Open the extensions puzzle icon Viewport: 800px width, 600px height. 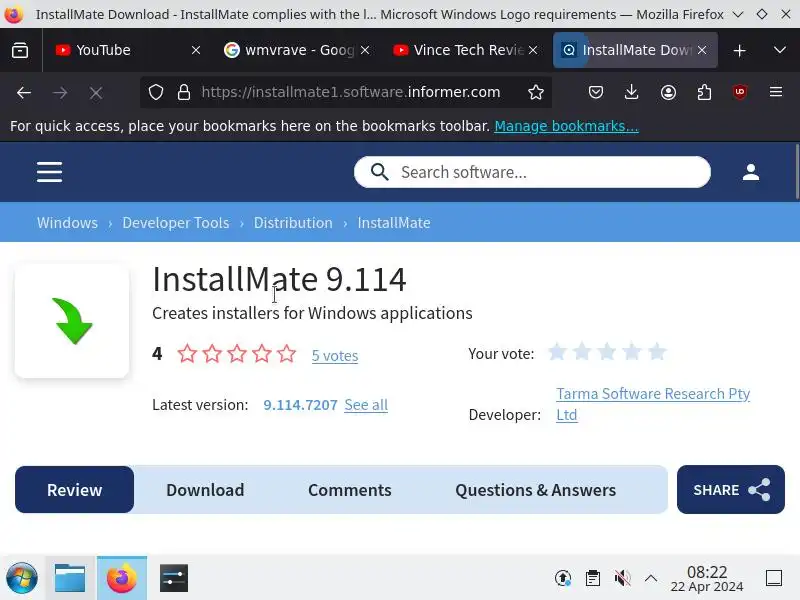click(x=704, y=92)
